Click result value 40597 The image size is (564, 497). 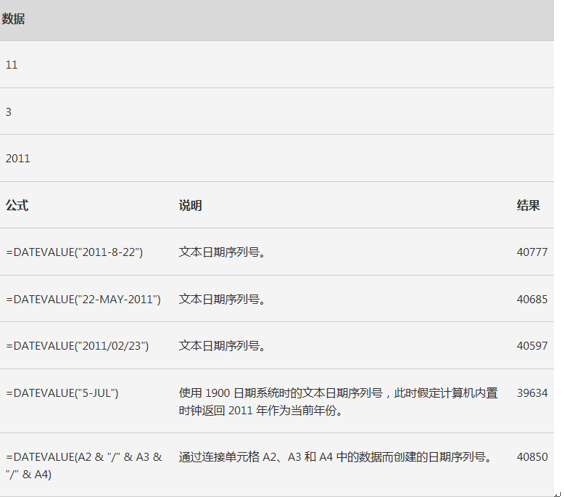pyautogui.click(x=532, y=346)
